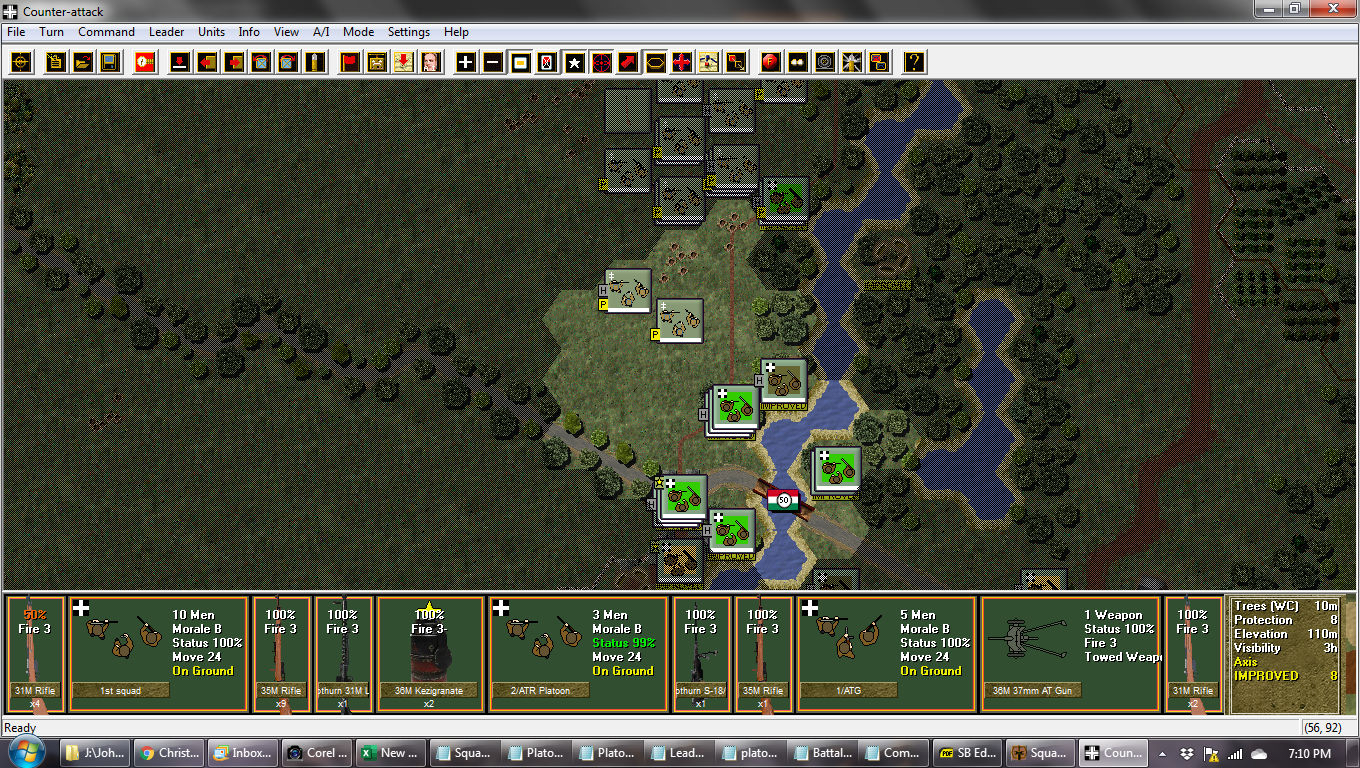Click the save floppy disk icon

pos(110,62)
